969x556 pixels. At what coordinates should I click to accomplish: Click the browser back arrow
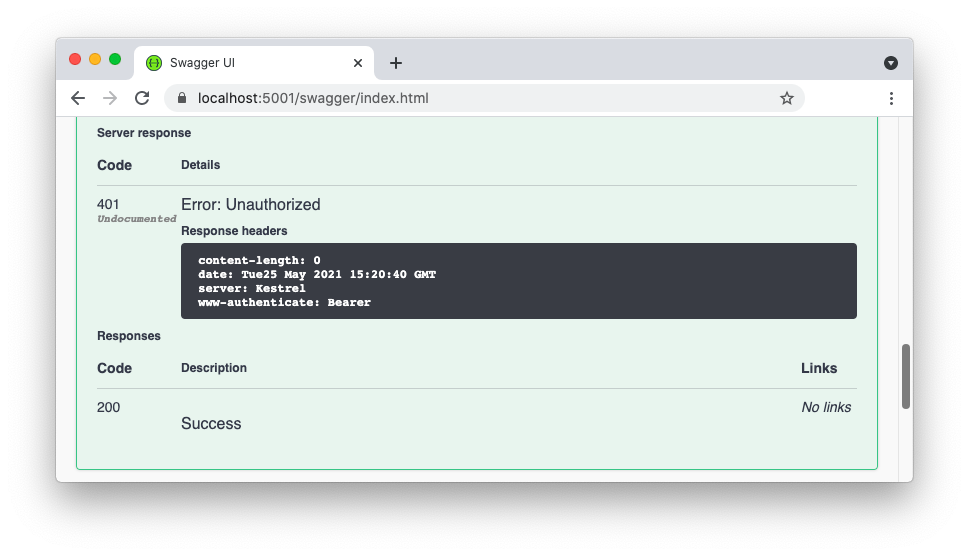click(78, 98)
